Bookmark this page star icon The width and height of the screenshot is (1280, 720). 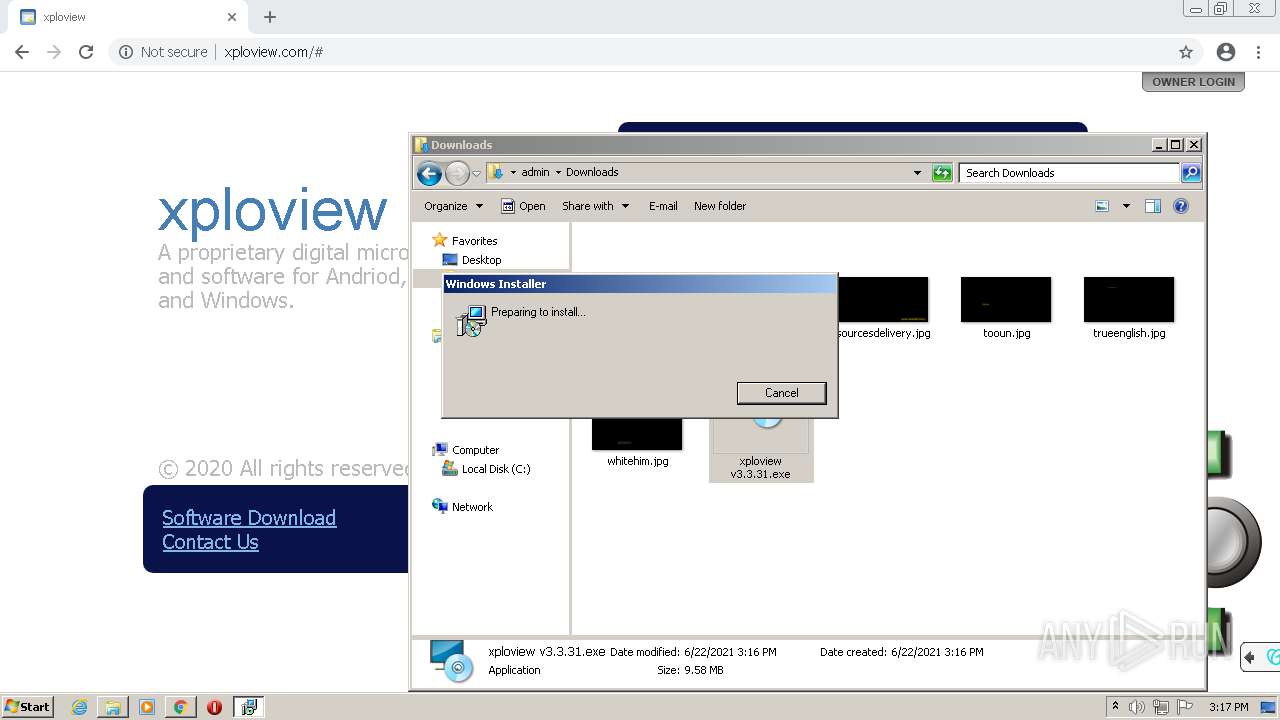1186,52
